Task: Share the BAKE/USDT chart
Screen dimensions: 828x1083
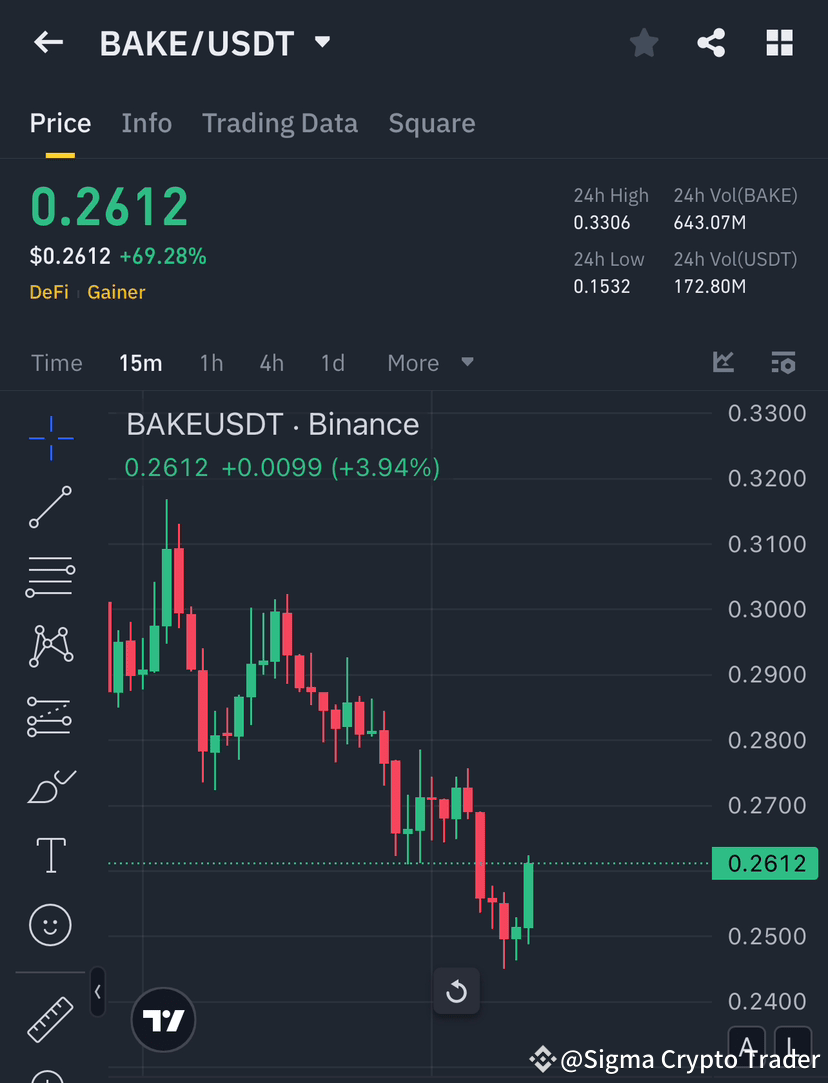Action: [x=711, y=42]
